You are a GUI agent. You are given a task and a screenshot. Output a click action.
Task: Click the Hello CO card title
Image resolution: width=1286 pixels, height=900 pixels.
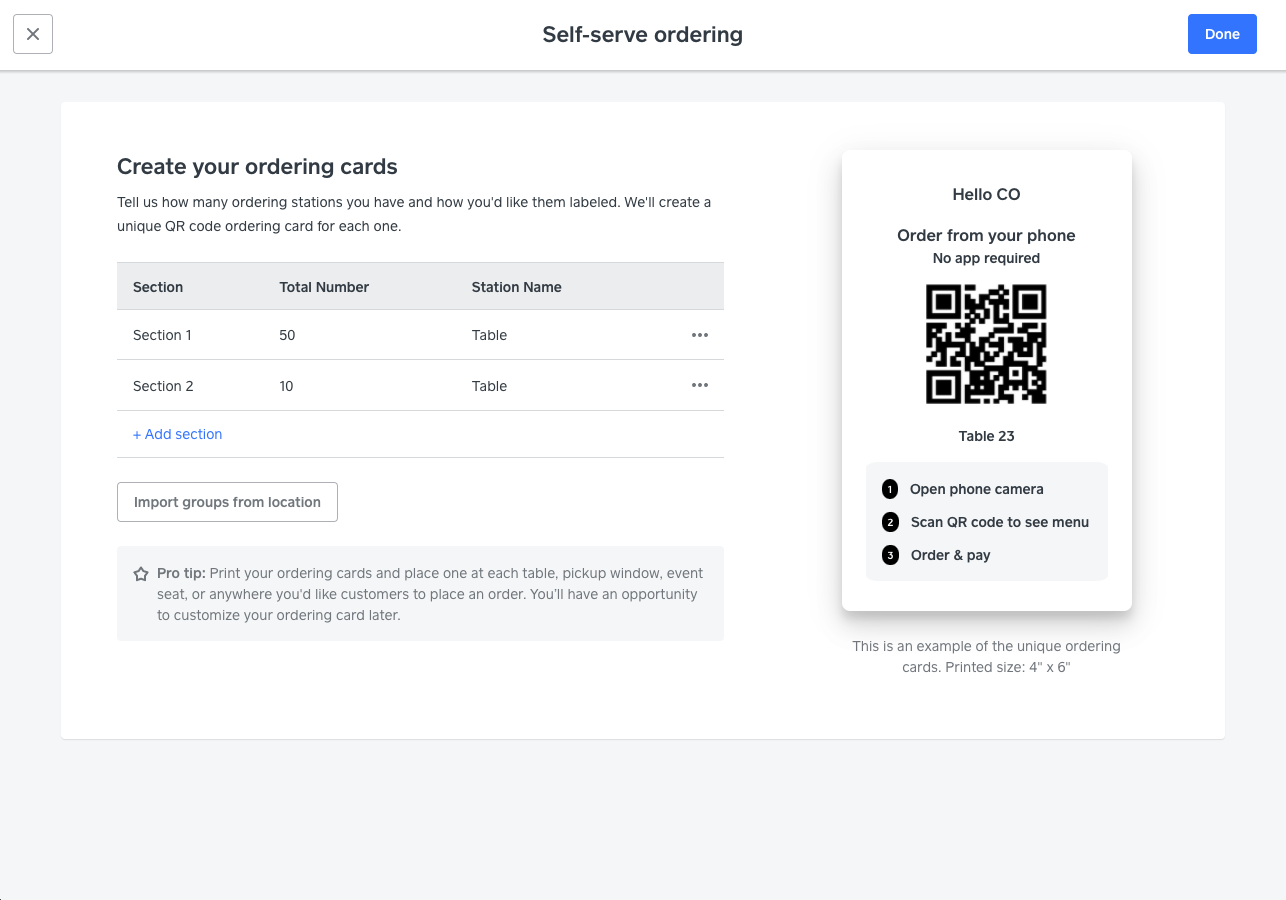(x=986, y=194)
